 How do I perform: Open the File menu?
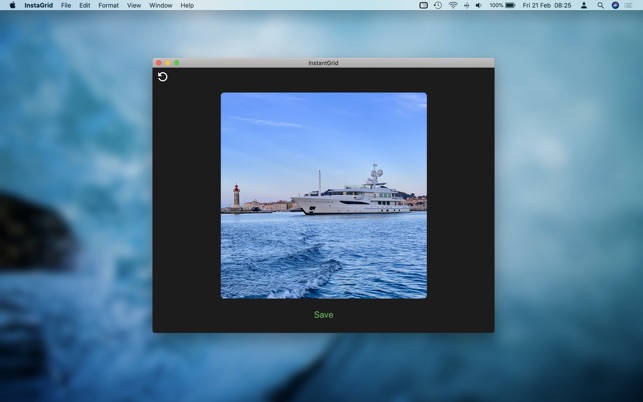click(66, 5)
